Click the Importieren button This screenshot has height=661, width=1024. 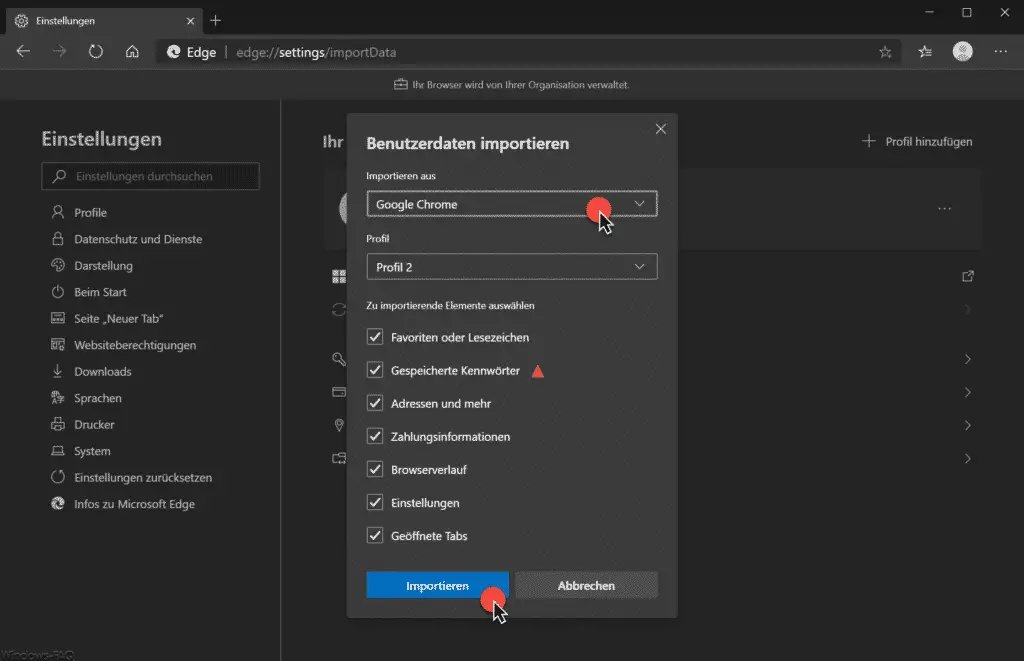[x=438, y=585]
